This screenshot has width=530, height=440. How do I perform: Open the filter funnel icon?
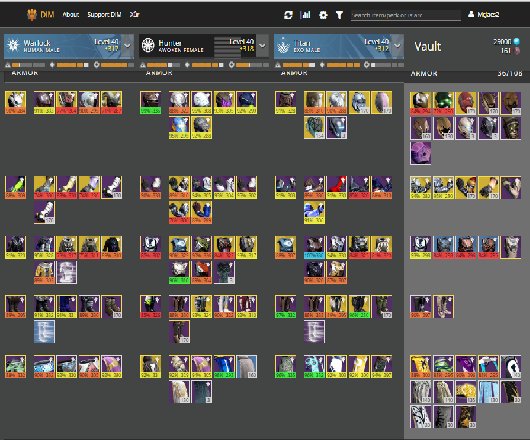(x=339, y=15)
